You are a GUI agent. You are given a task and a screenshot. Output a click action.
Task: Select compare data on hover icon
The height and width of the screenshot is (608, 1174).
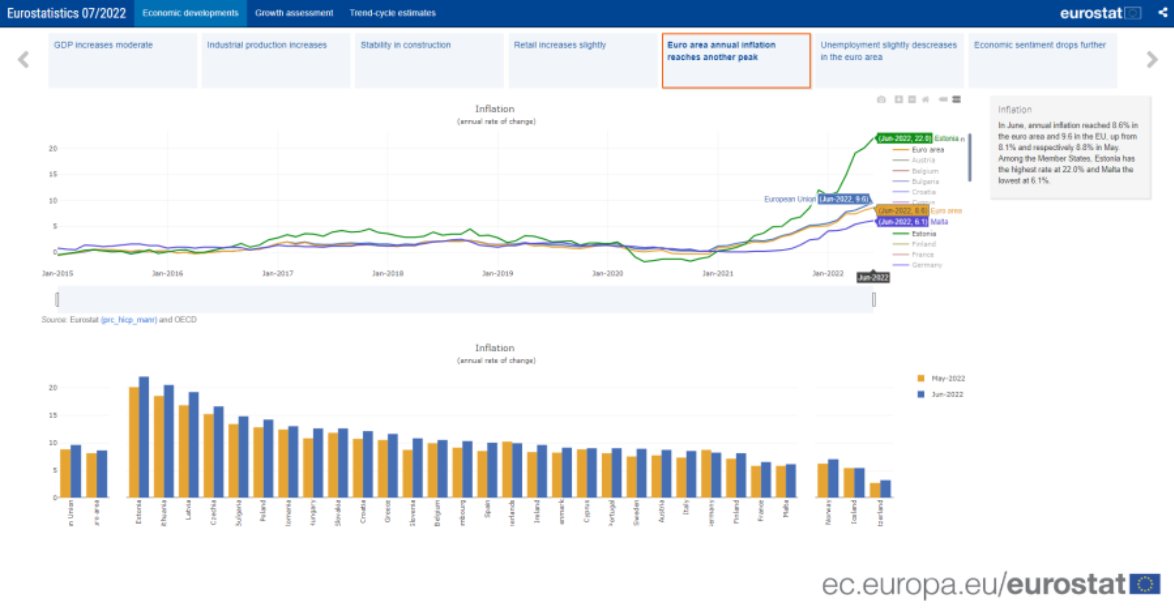(x=956, y=100)
